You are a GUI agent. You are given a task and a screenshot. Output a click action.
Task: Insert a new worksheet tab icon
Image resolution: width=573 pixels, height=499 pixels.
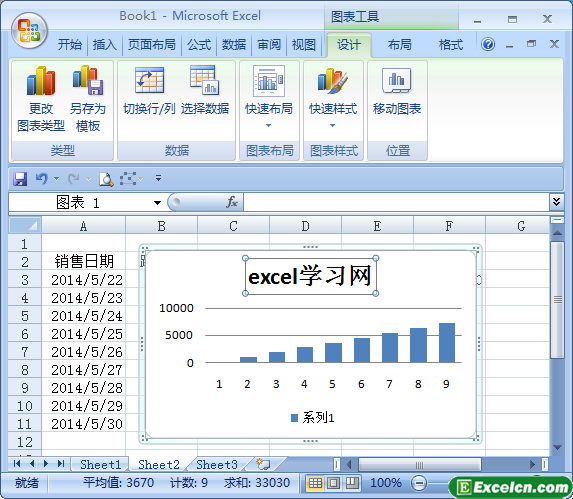[x=263, y=464]
